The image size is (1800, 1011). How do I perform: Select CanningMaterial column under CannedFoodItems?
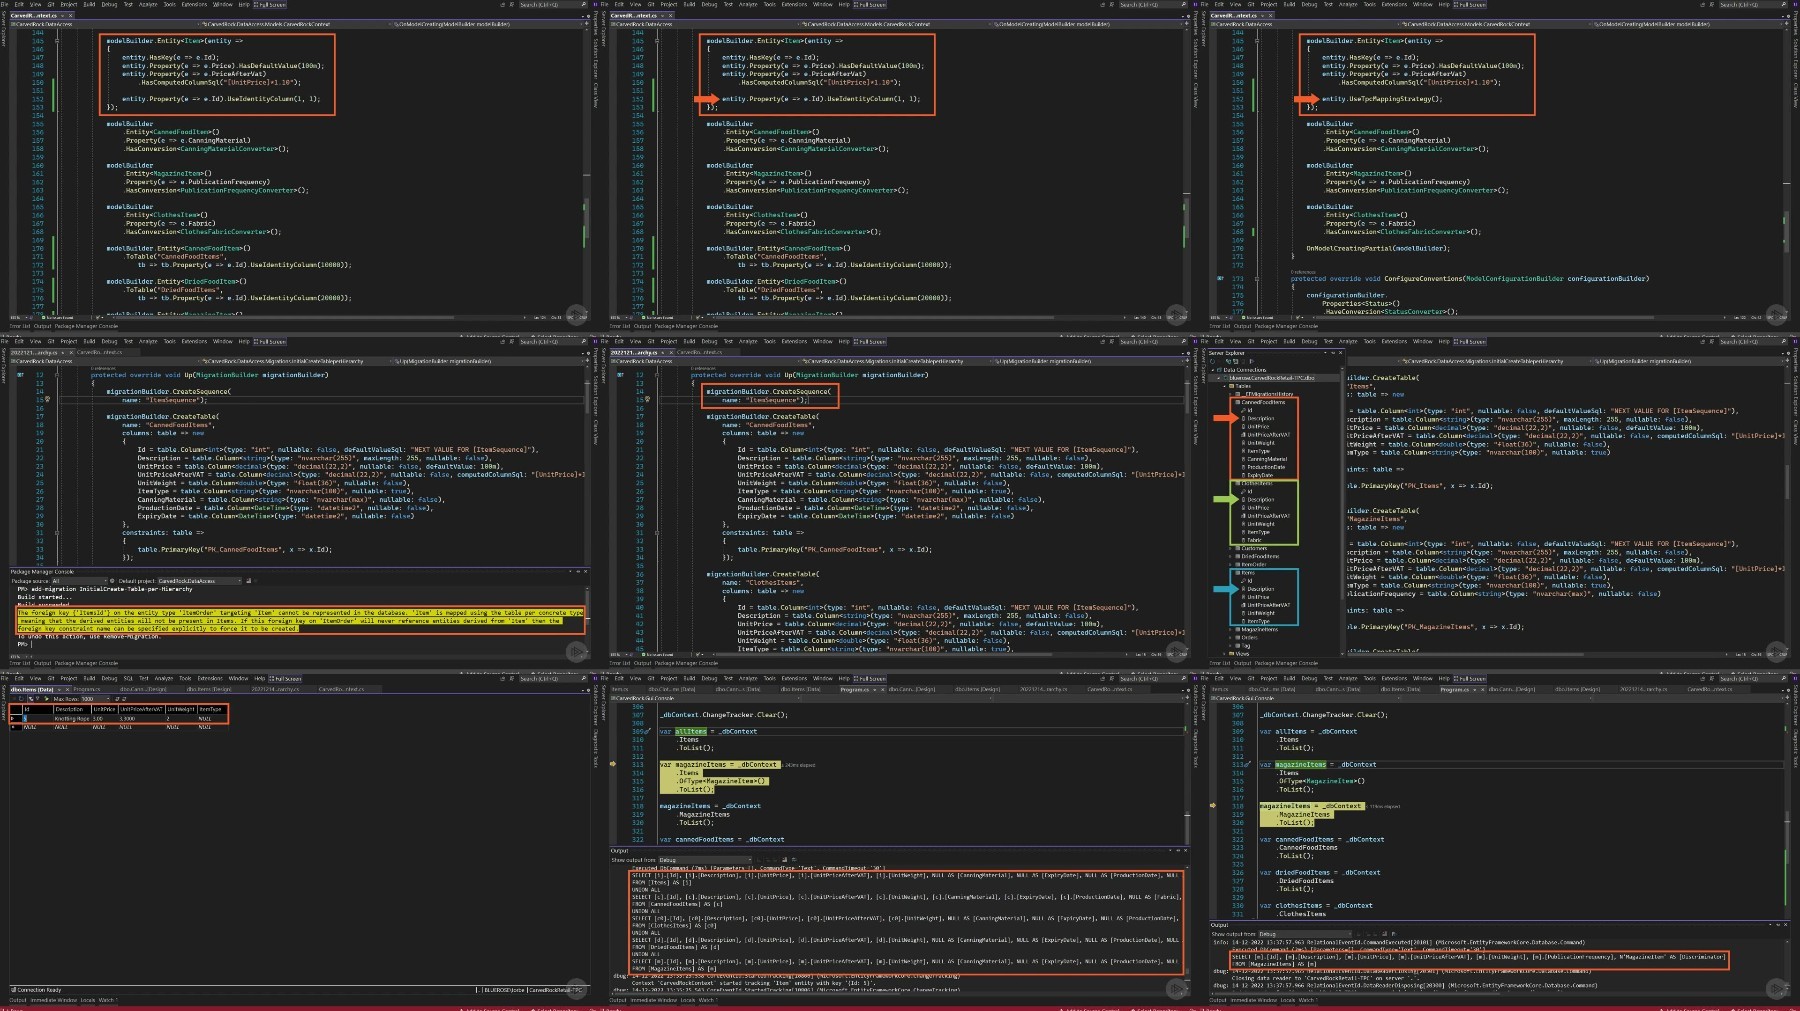1267,459
